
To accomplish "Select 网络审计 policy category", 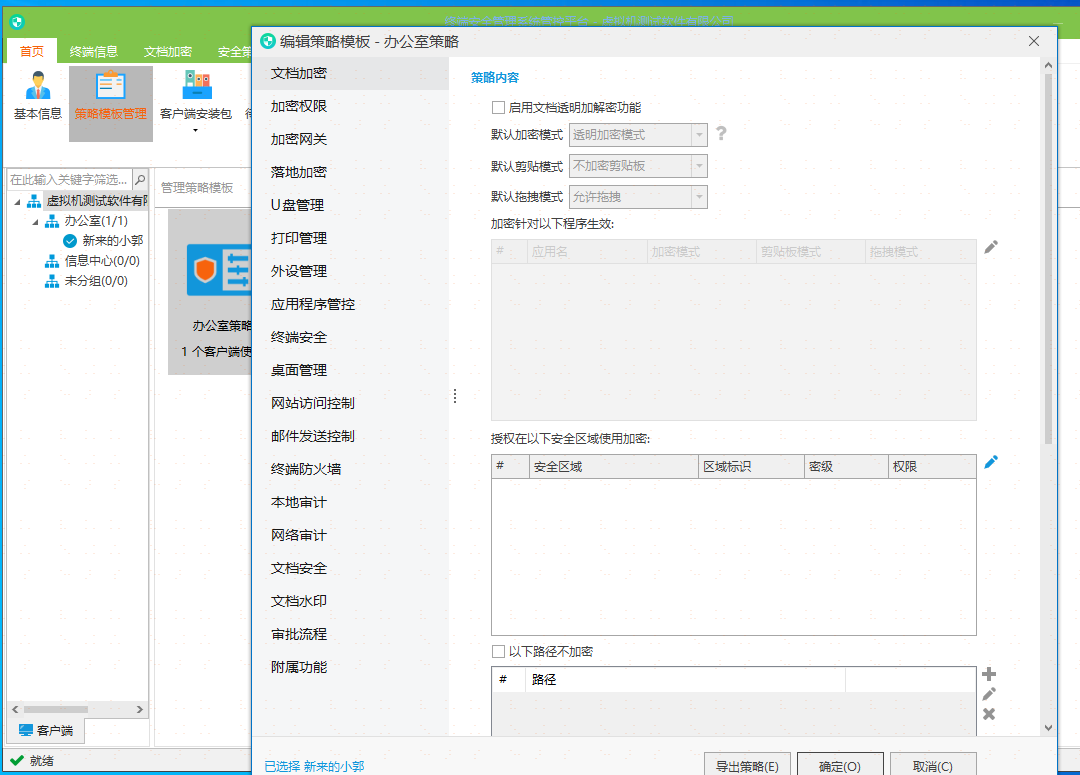I will tap(351, 535).
